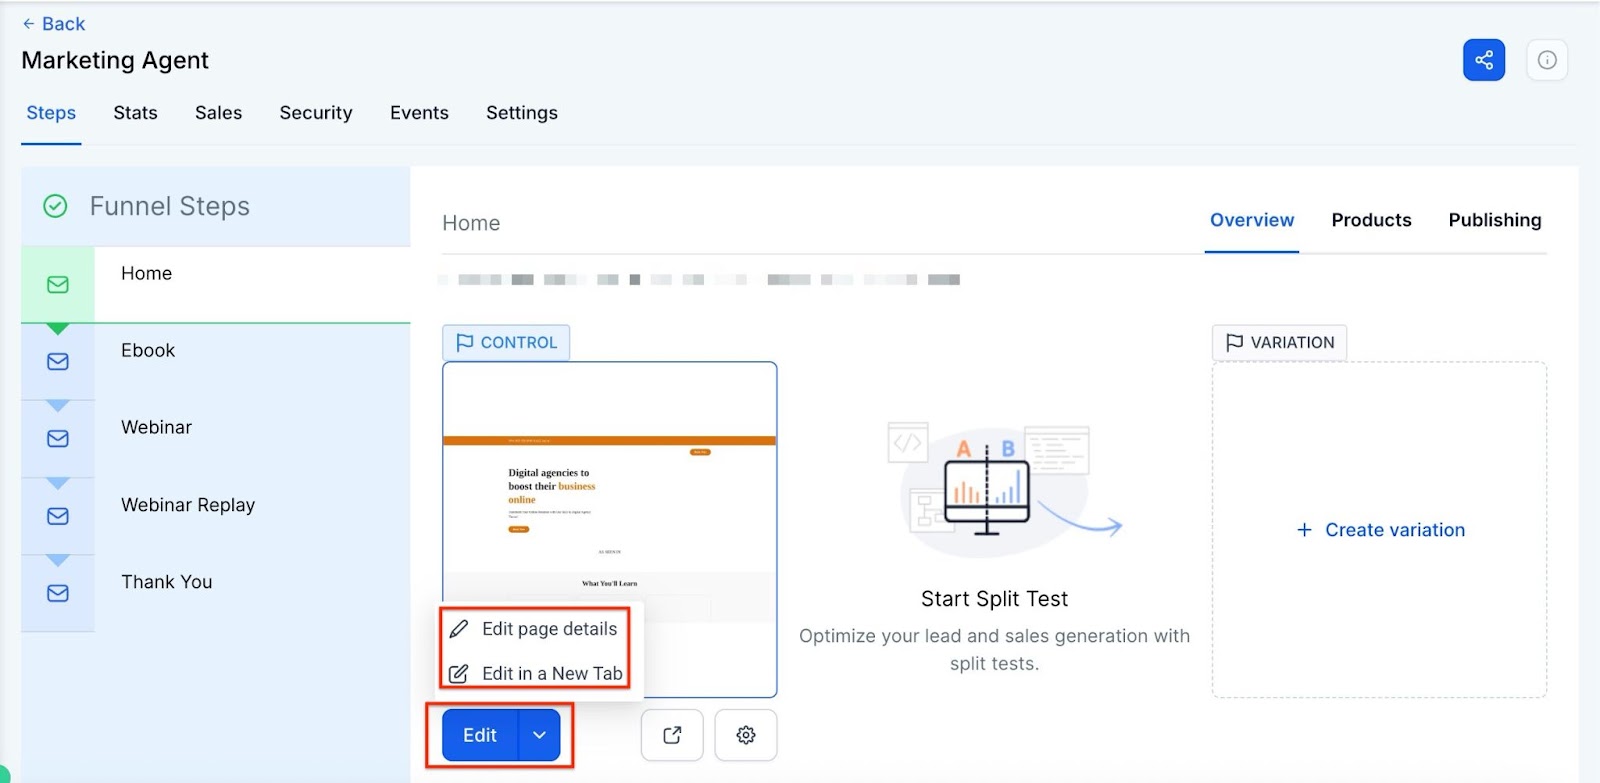
Task: Choose Edit in a New Tab
Action: pos(552,674)
